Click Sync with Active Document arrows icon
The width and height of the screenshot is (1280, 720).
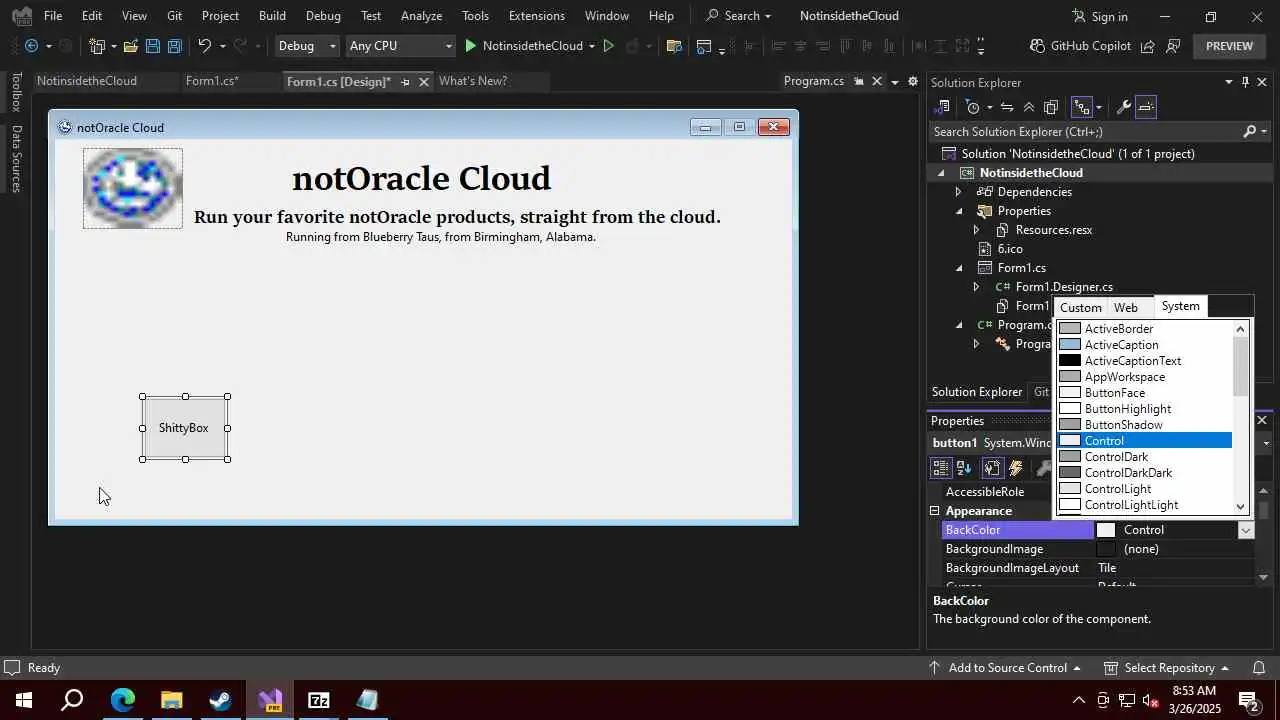pyautogui.click(x=1007, y=107)
